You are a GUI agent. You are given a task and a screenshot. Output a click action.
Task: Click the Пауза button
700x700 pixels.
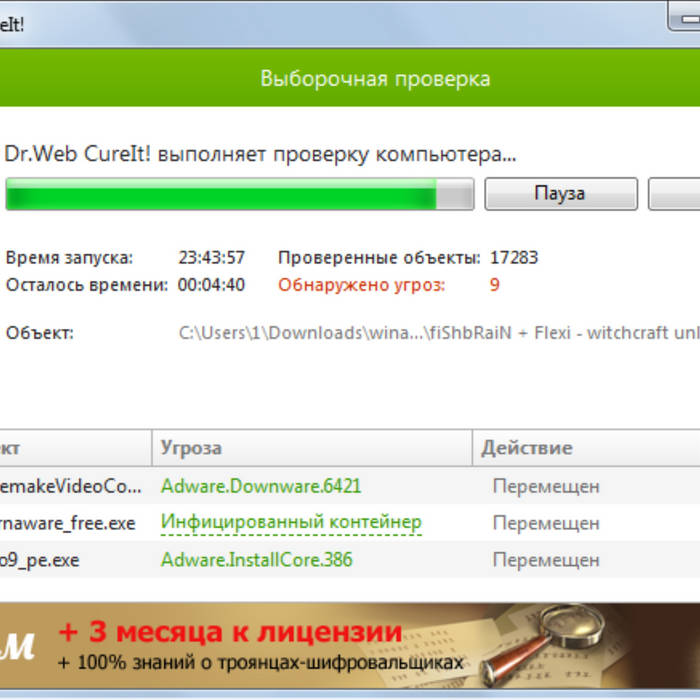[560, 194]
